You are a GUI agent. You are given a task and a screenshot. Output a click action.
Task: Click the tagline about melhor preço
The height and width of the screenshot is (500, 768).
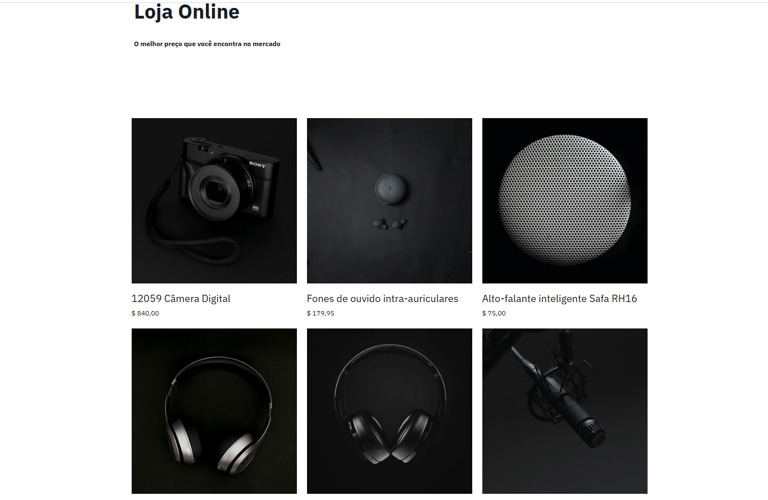point(207,44)
